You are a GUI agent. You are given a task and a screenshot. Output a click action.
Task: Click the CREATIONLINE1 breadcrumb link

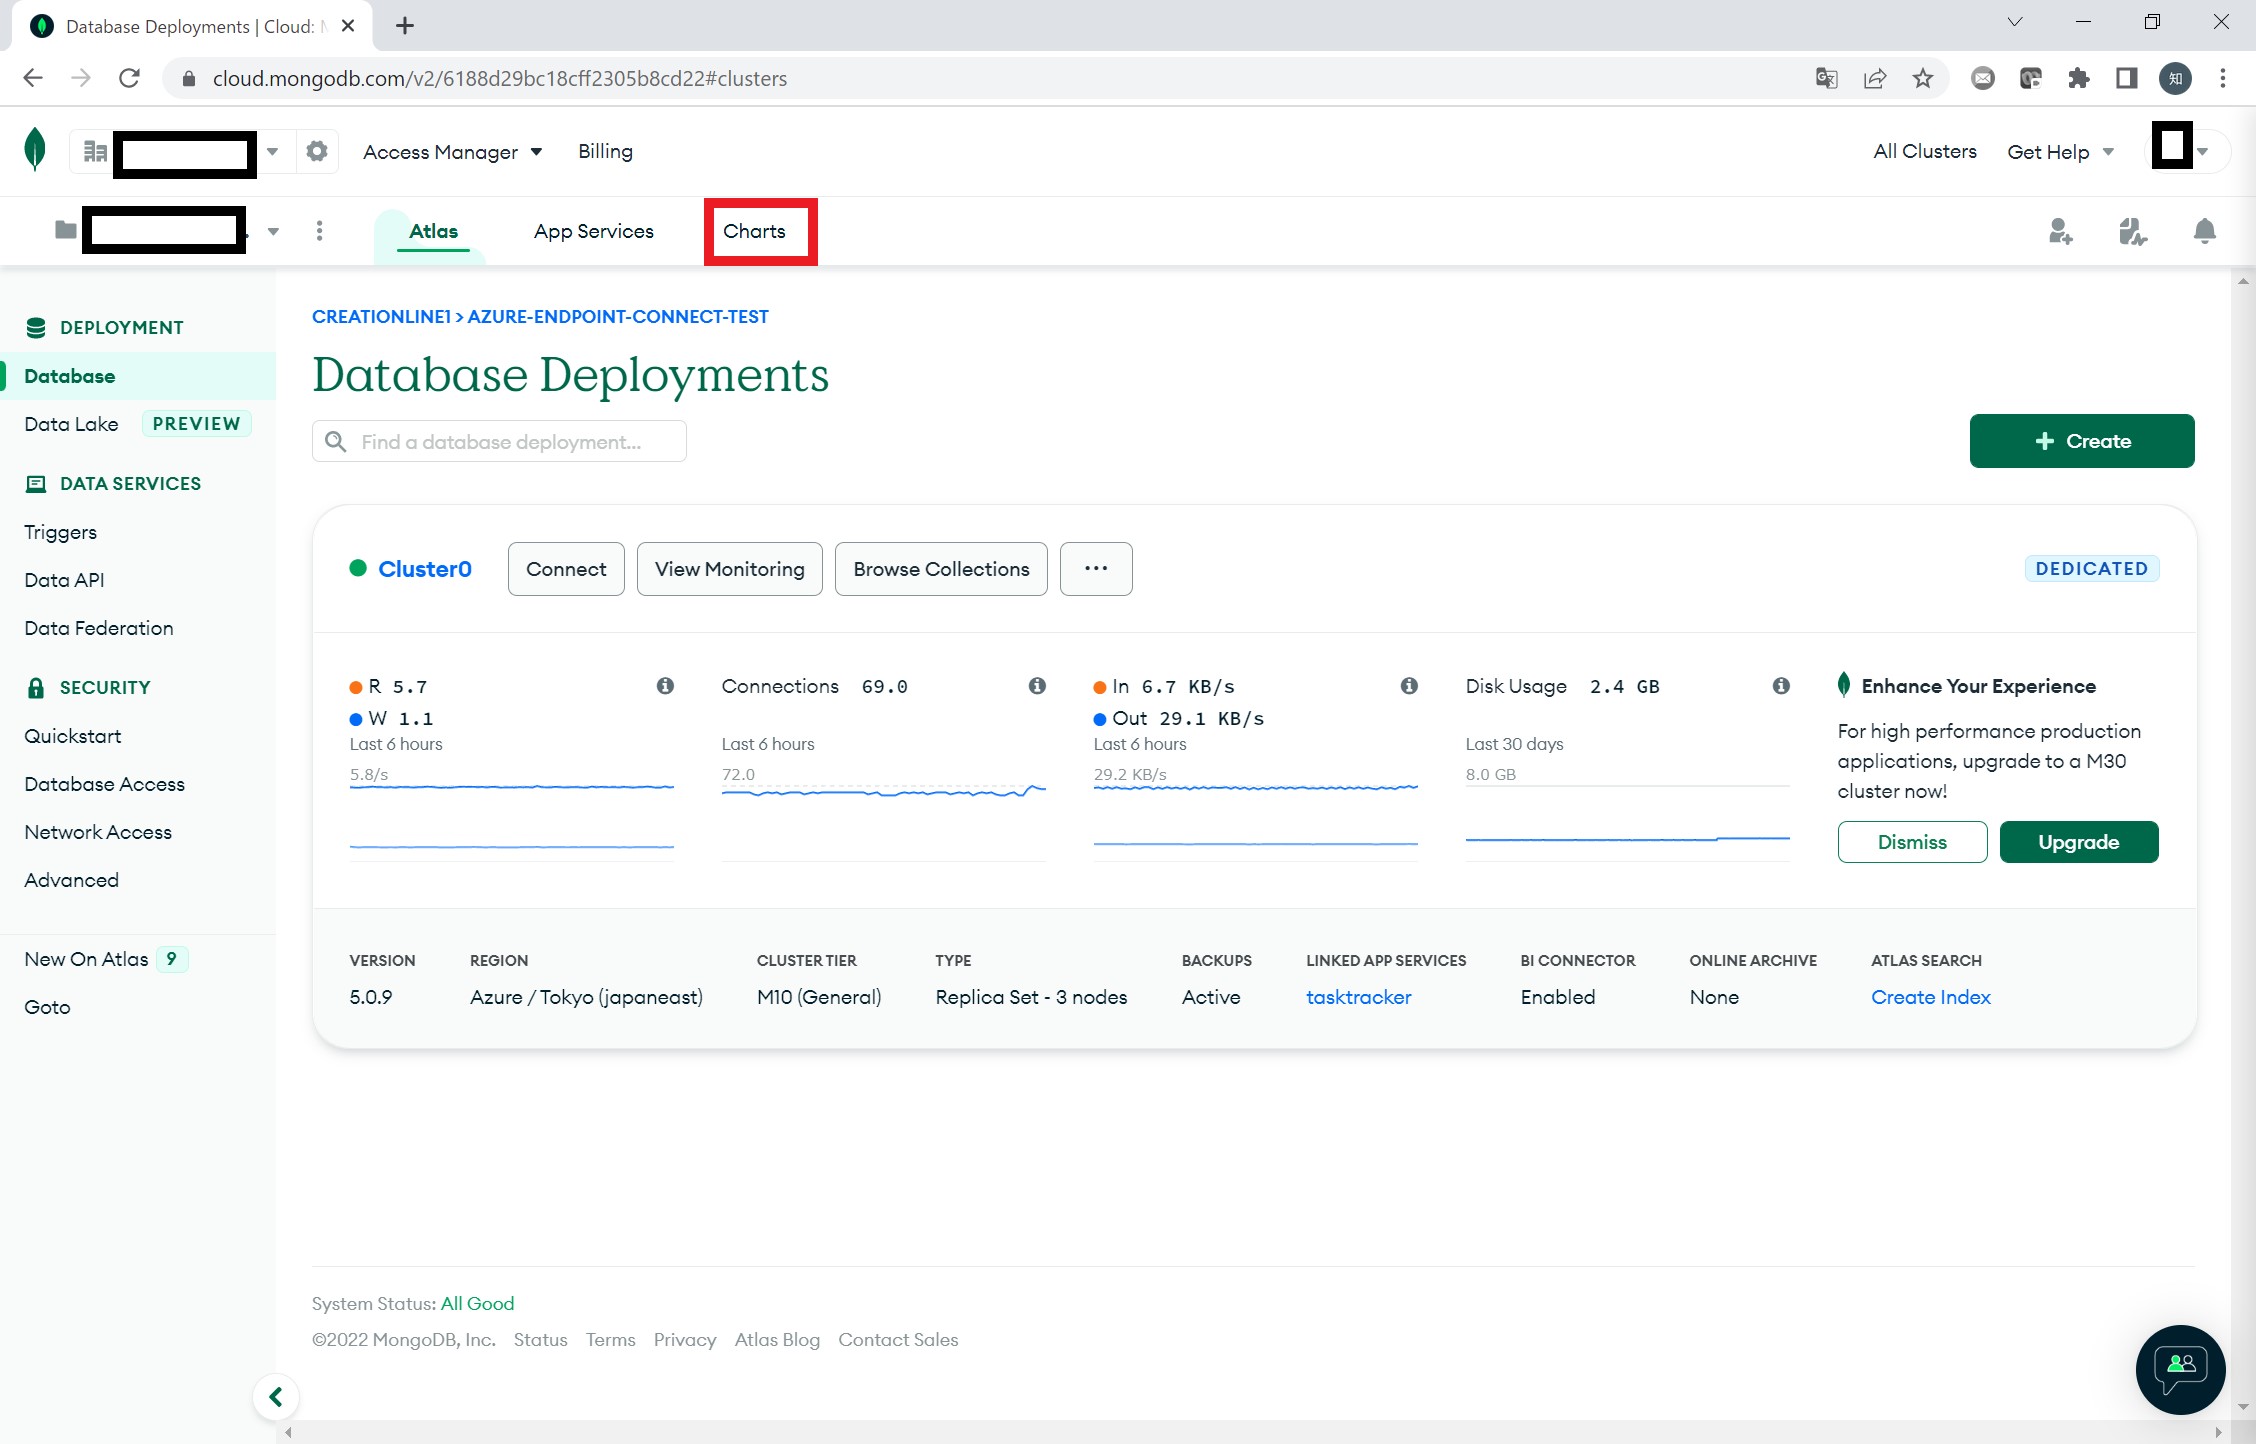(x=381, y=316)
